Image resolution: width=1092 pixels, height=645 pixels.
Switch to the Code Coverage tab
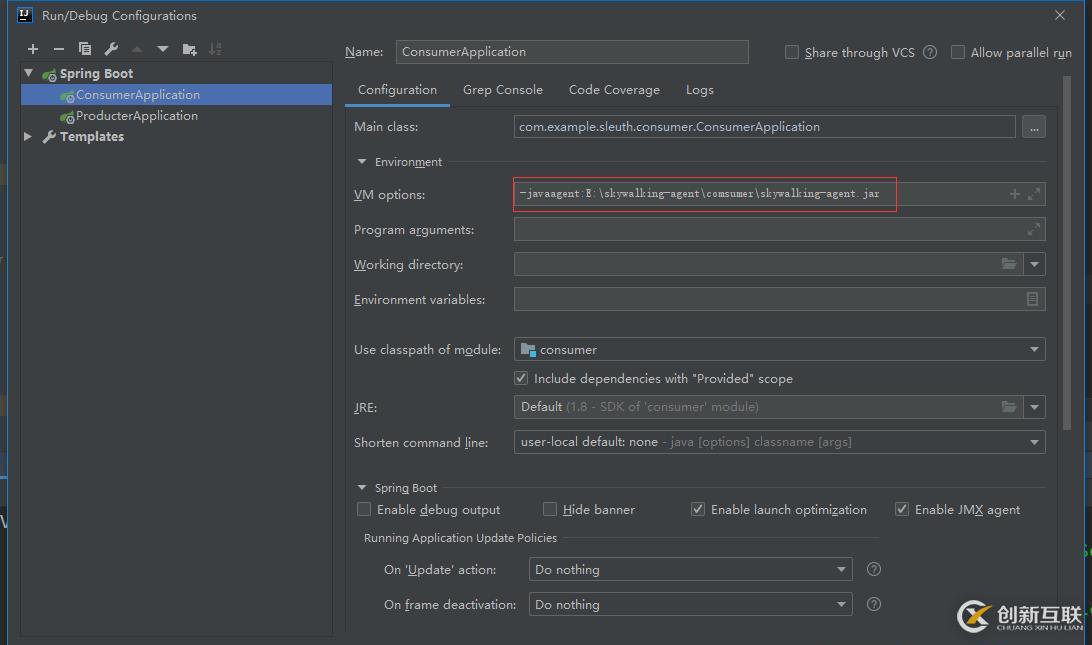(x=614, y=90)
